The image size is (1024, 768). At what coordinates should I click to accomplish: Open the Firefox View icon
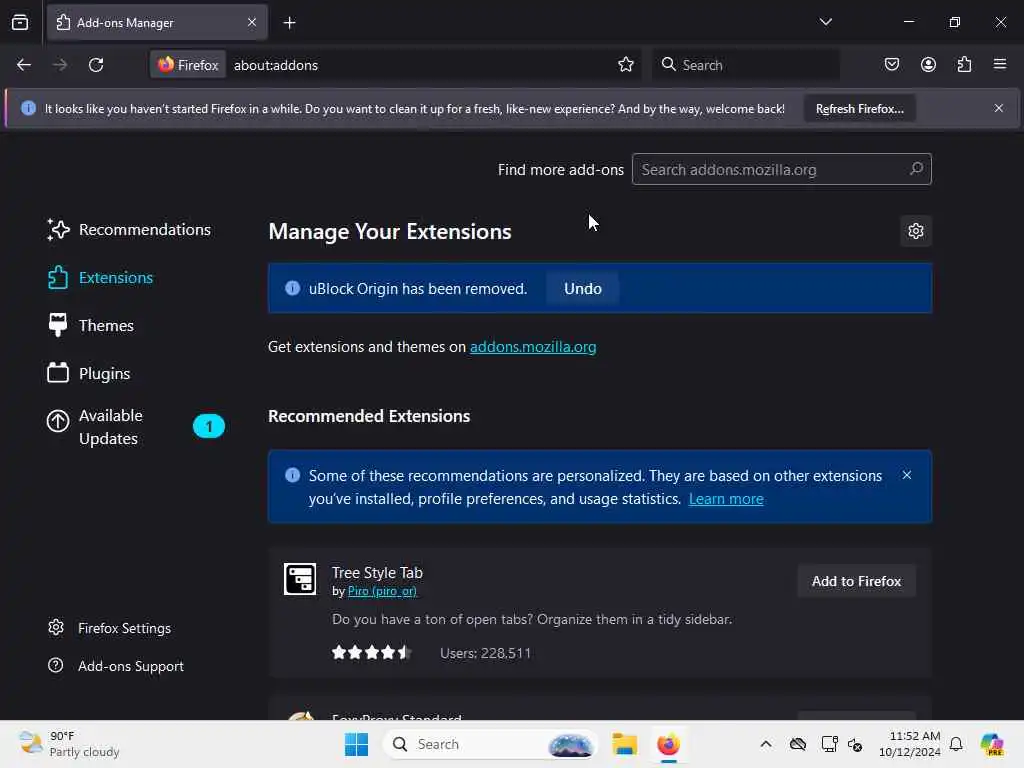coord(20,22)
